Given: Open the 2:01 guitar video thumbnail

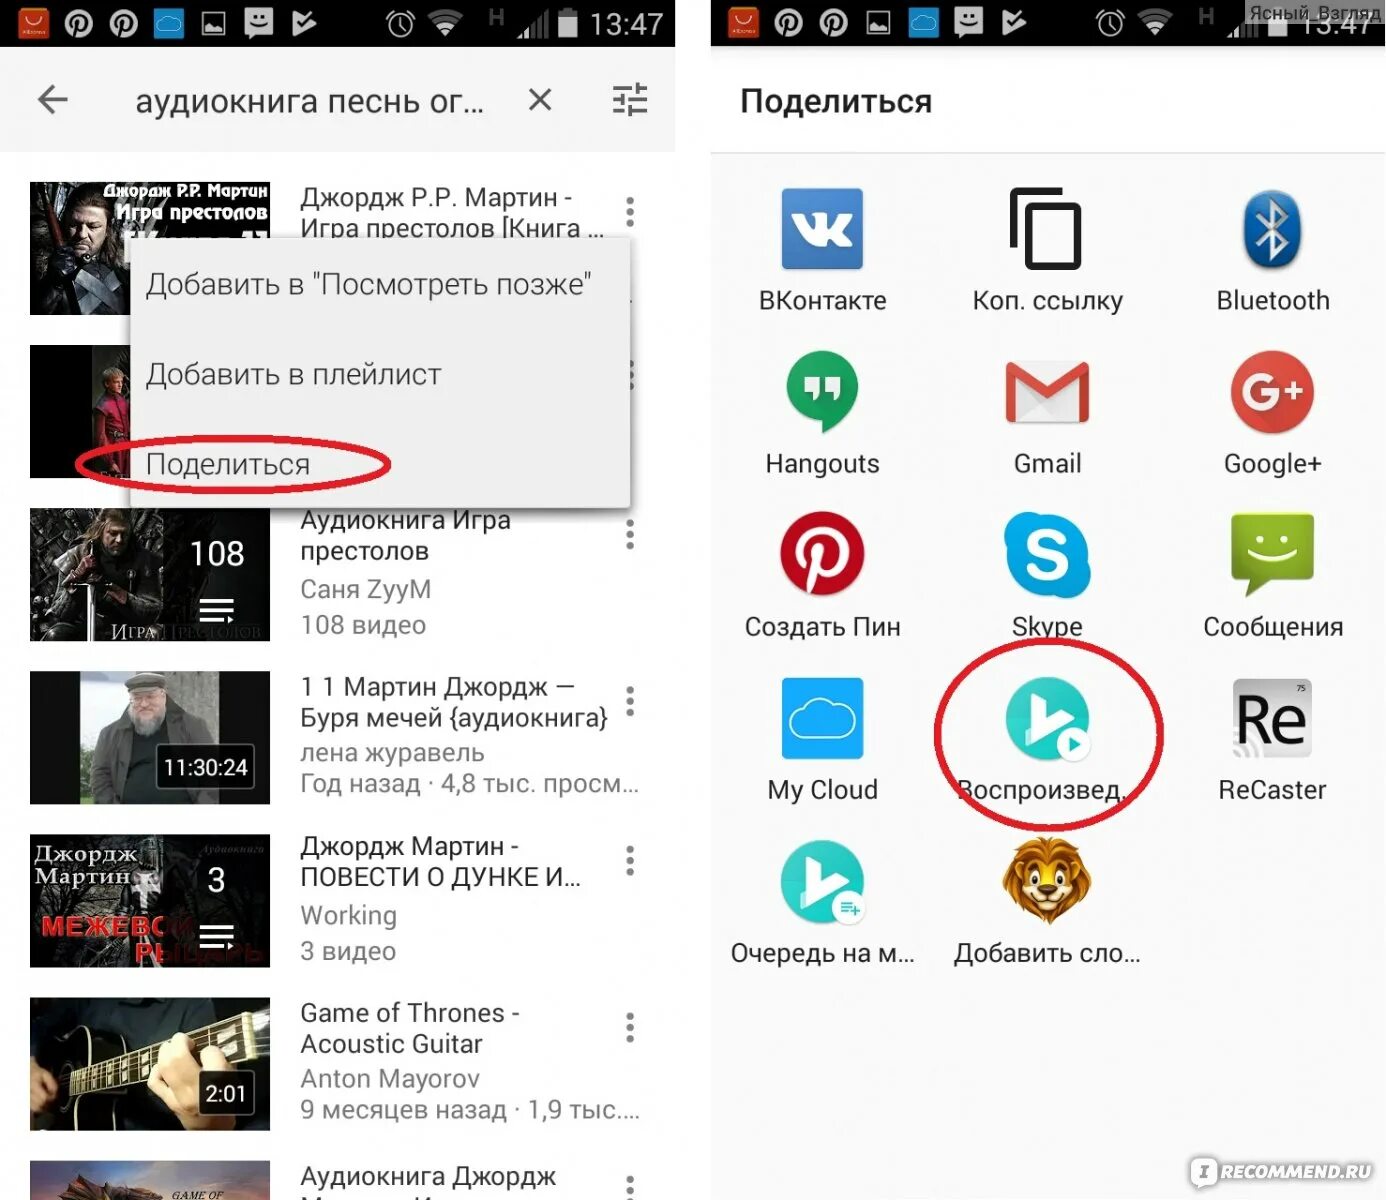Looking at the screenshot, I should pyautogui.click(x=150, y=1063).
